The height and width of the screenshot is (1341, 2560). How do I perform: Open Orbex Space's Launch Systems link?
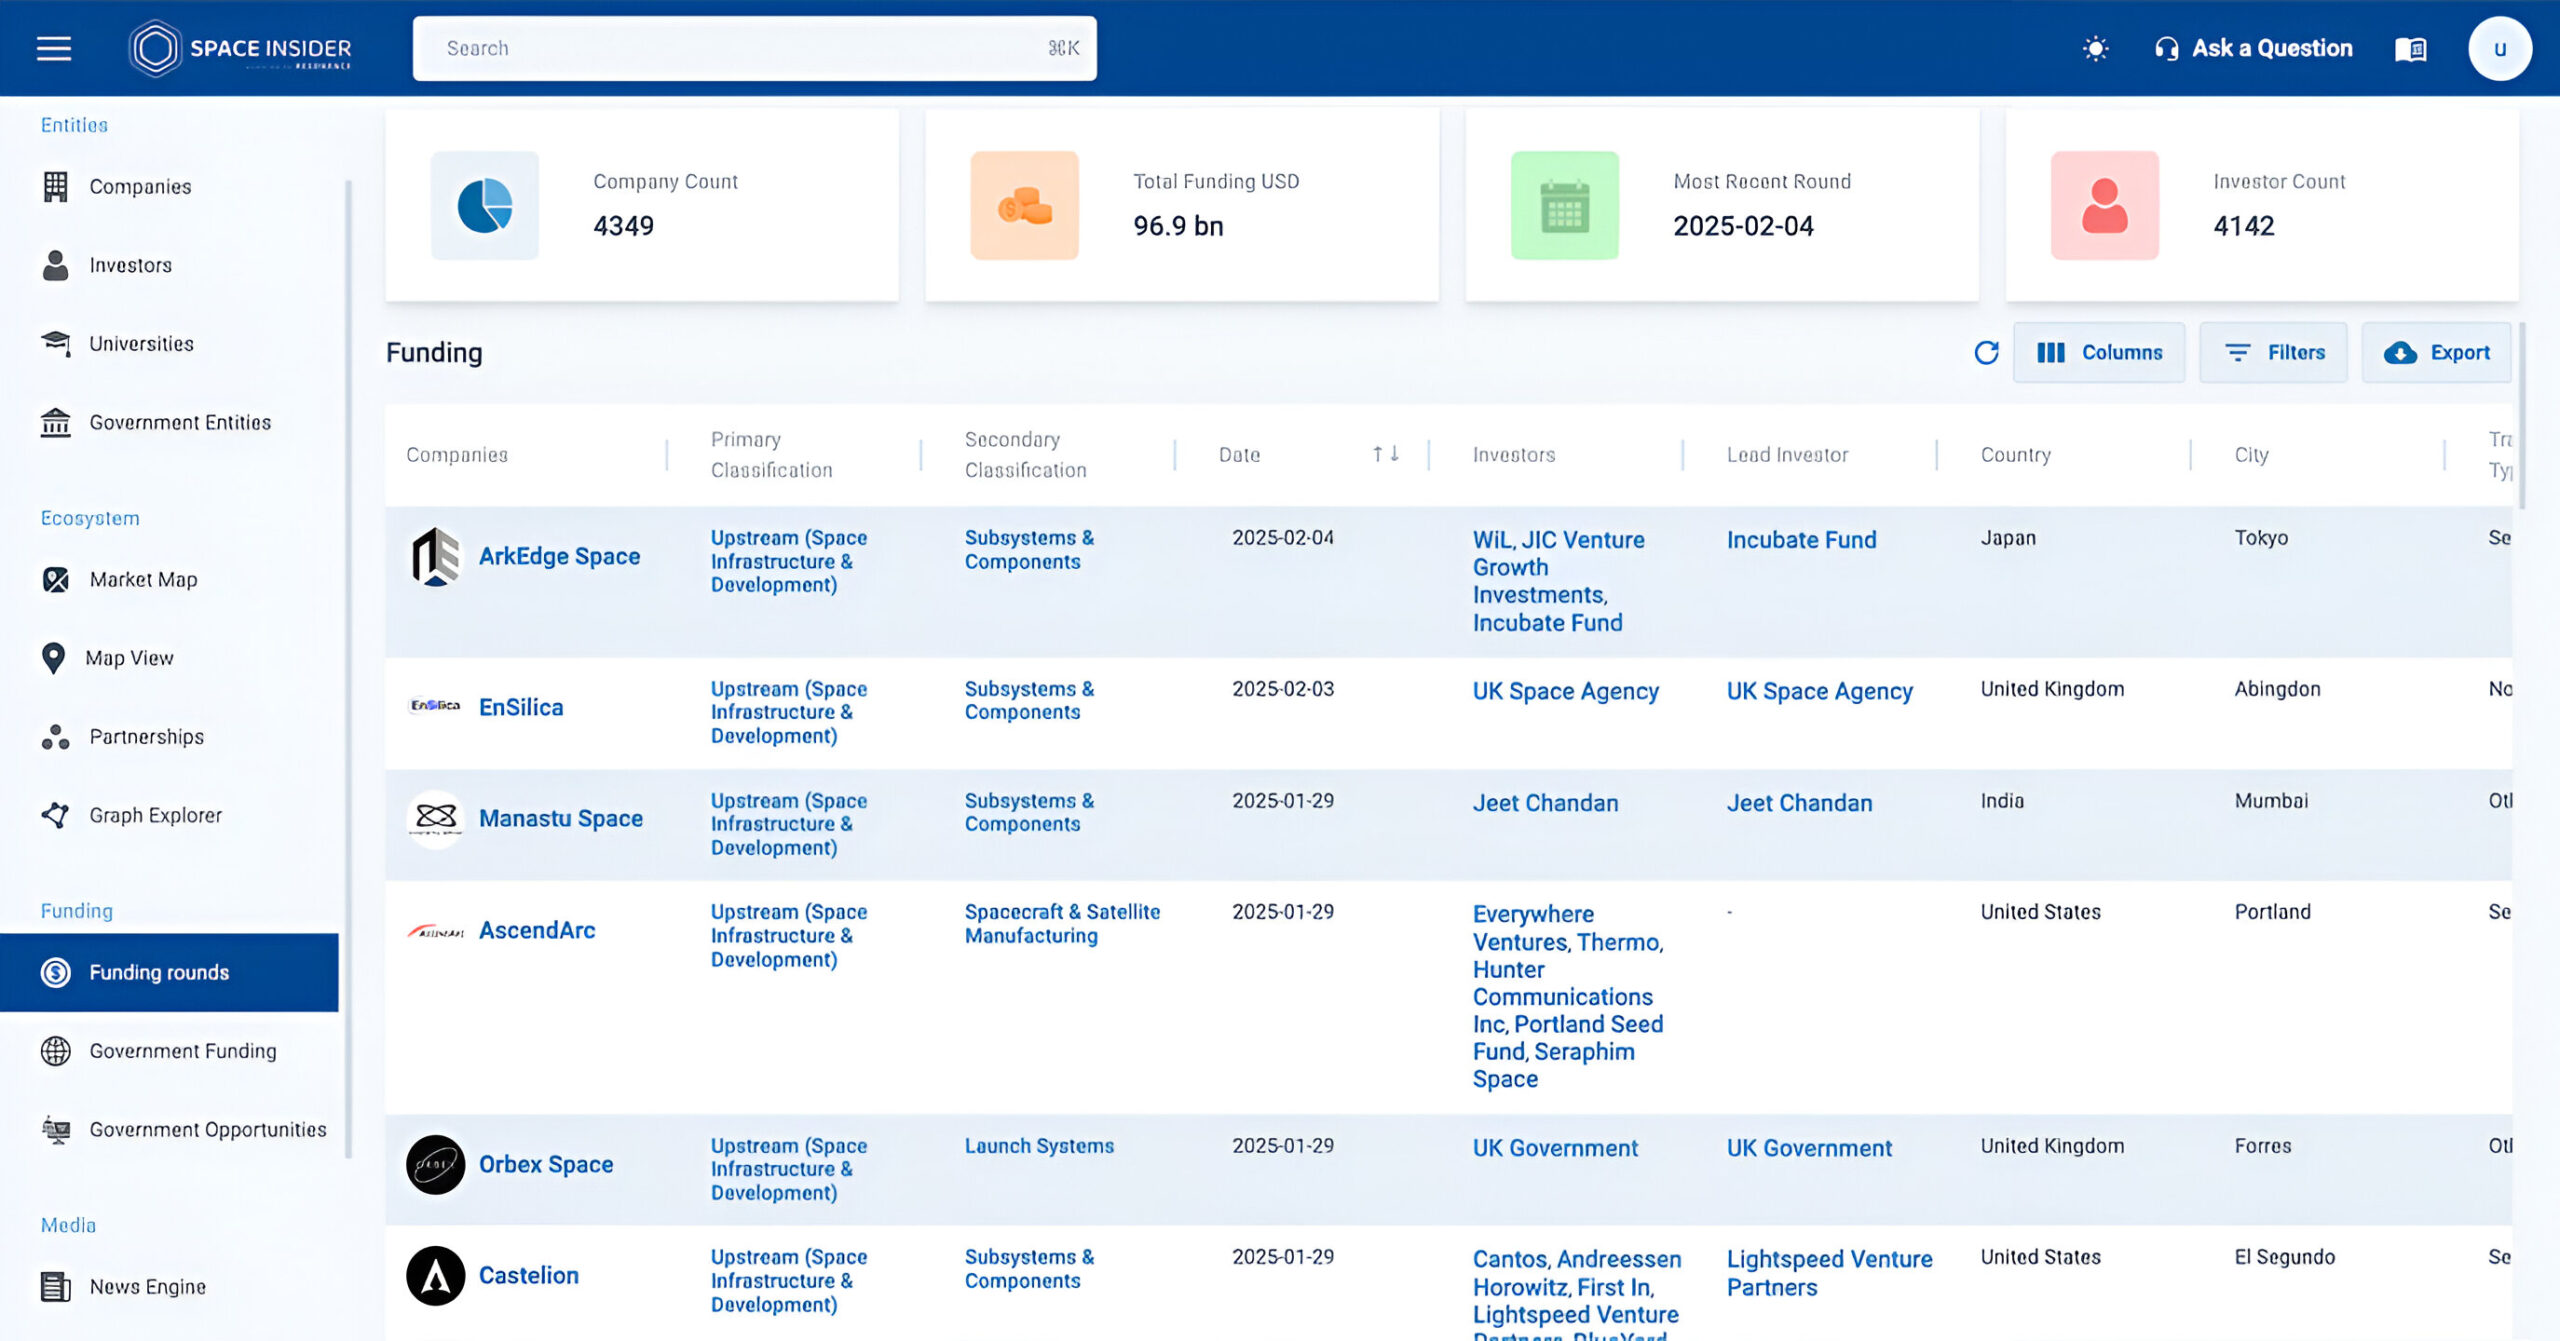[1039, 1146]
